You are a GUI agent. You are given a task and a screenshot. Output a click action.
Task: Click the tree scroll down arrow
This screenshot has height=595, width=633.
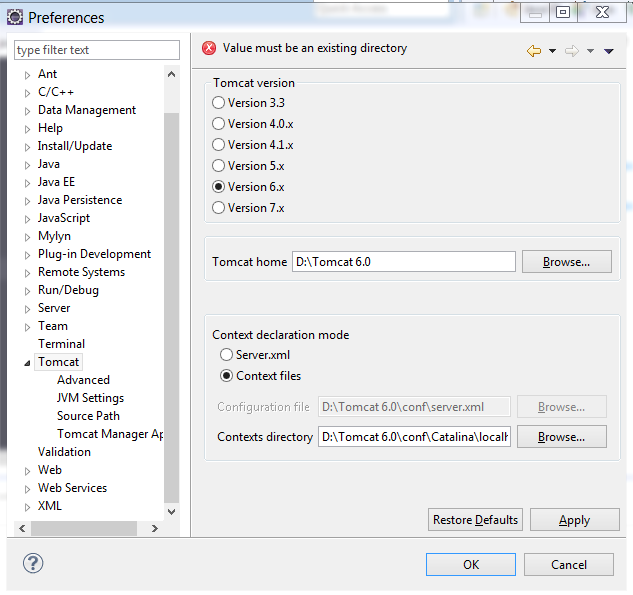point(171,512)
